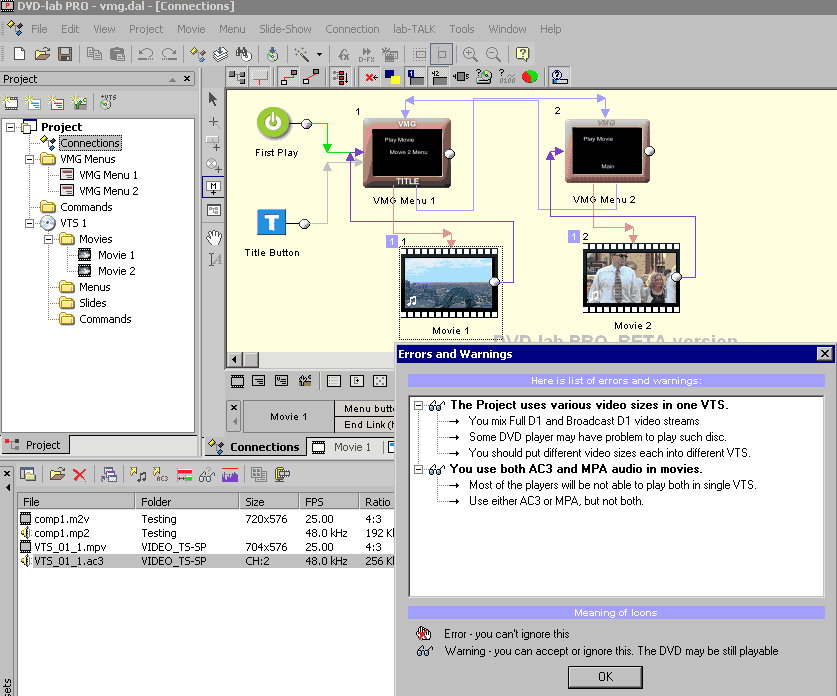This screenshot has width=837, height=696.
Task: Click the canvas horizontal scrollbar left arrow
Action: click(x=234, y=360)
